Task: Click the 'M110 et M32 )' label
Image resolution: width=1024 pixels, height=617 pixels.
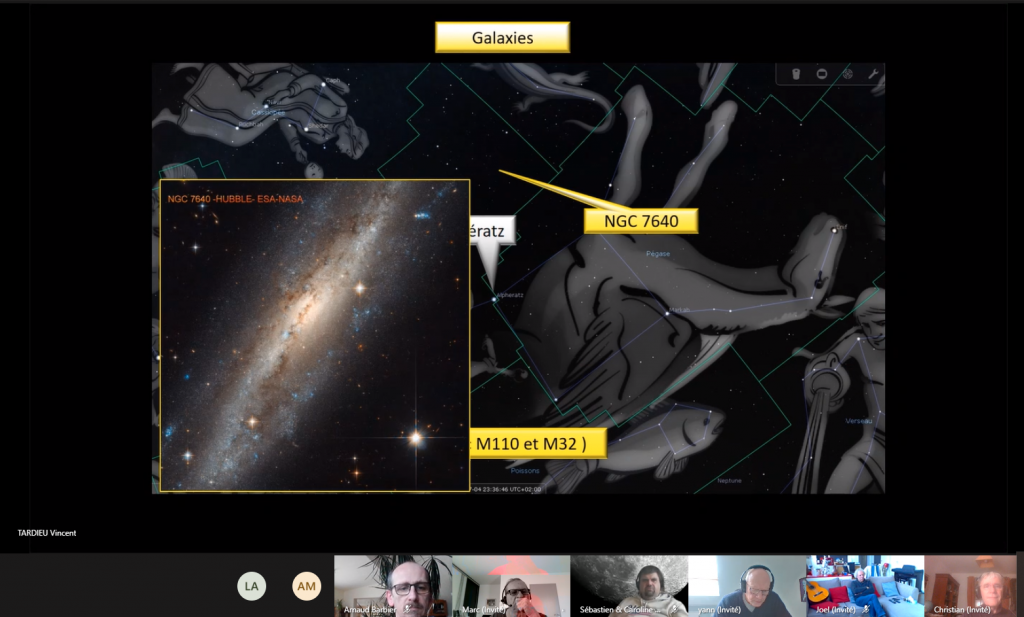Action: coord(538,443)
